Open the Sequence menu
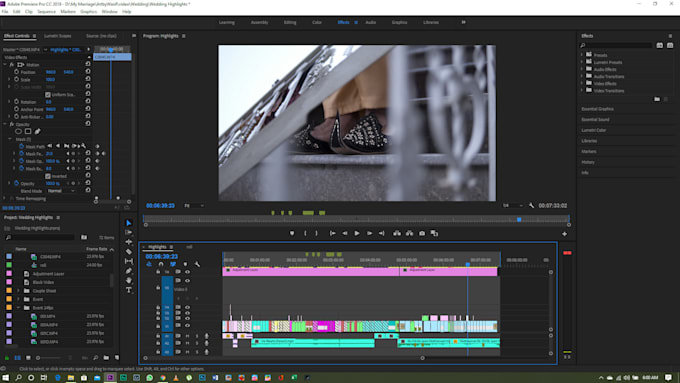This screenshot has height=383, width=680. pyautogui.click(x=46, y=12)
